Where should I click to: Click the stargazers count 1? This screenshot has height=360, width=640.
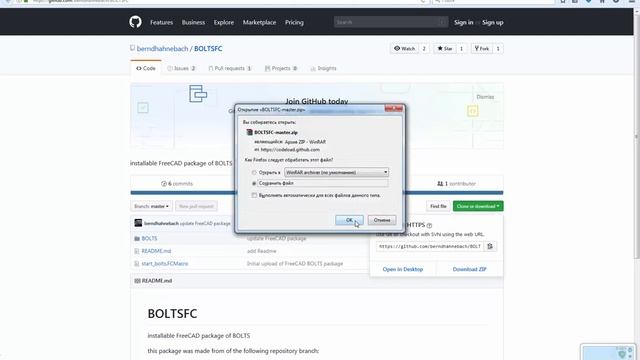point(461,49)
